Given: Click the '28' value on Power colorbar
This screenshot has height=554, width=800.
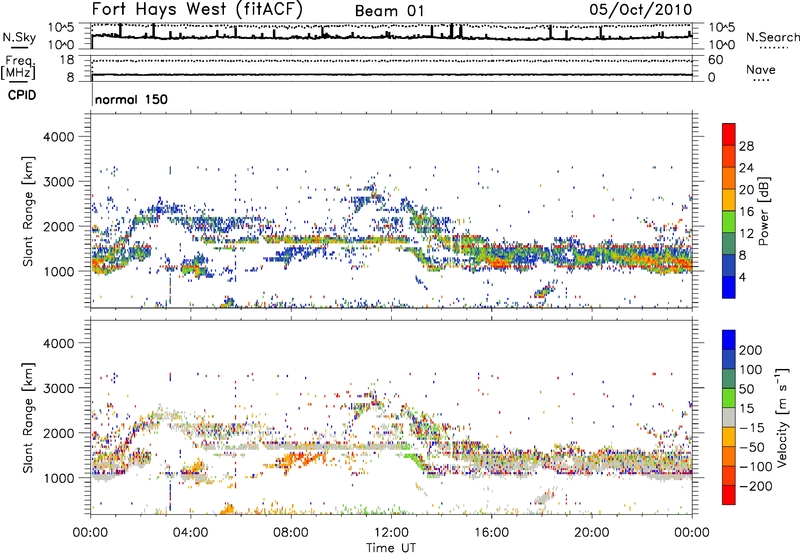Looking at the screenshot, I should [746, 146].
